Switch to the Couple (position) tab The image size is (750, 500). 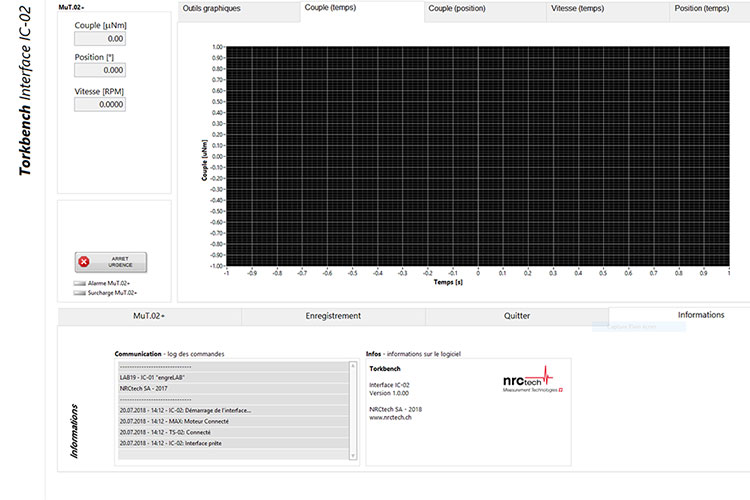(485, 11)
